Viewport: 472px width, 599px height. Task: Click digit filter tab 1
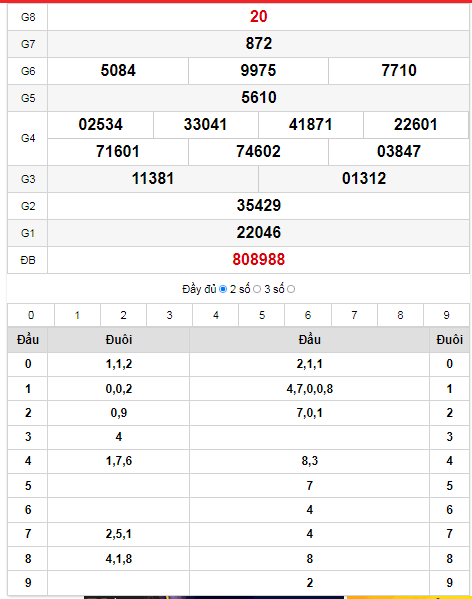click(x=78, y=315)
